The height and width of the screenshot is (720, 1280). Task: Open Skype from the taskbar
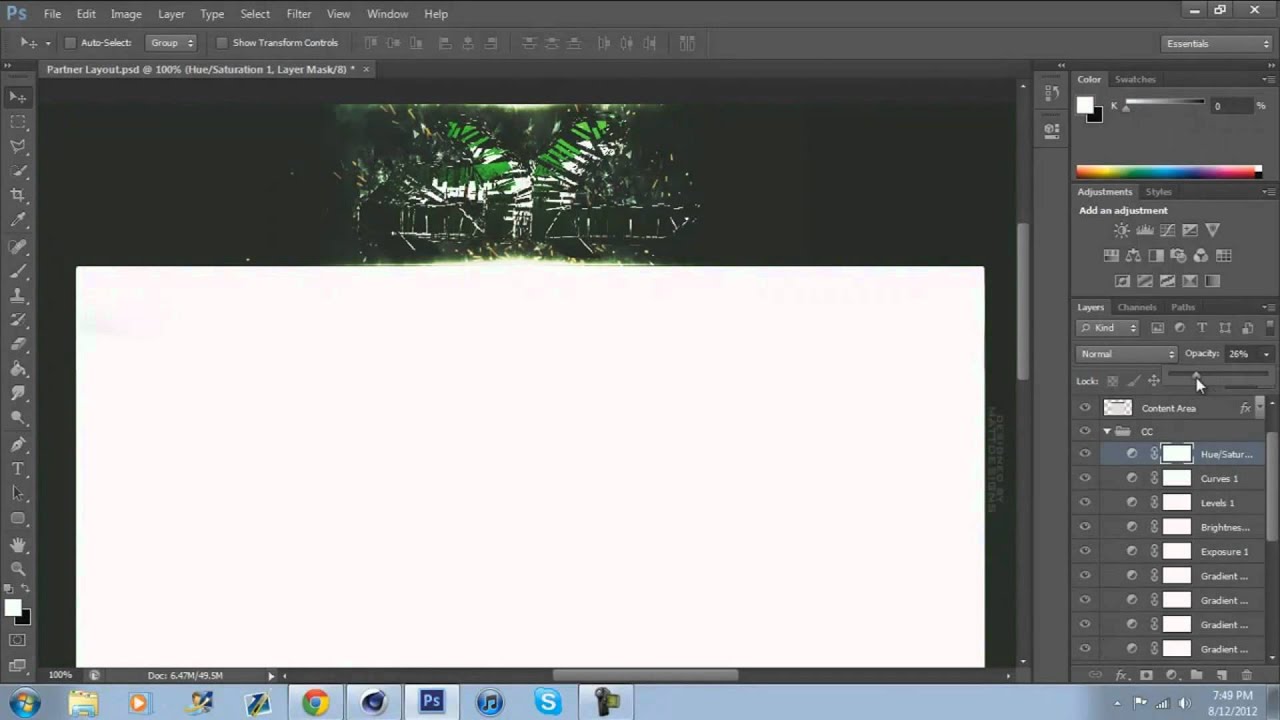click(548, 703)
